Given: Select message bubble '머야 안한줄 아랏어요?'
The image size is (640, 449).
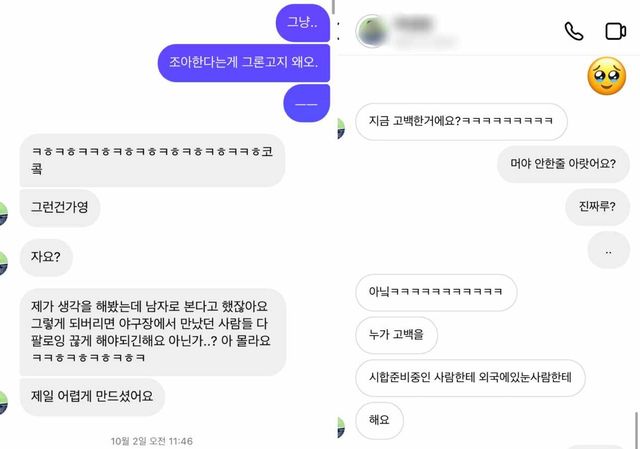Looking at the screenshot, I should (563, 164).
